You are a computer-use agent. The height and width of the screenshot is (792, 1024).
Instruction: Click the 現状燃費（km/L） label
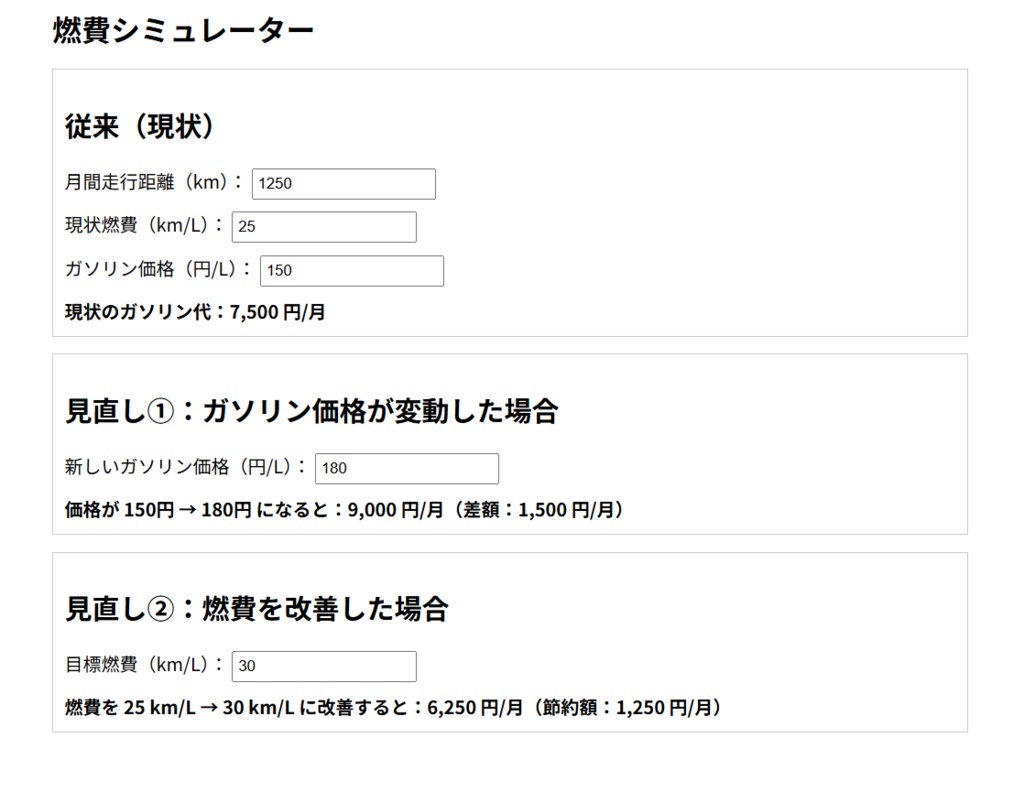point(144,226)
